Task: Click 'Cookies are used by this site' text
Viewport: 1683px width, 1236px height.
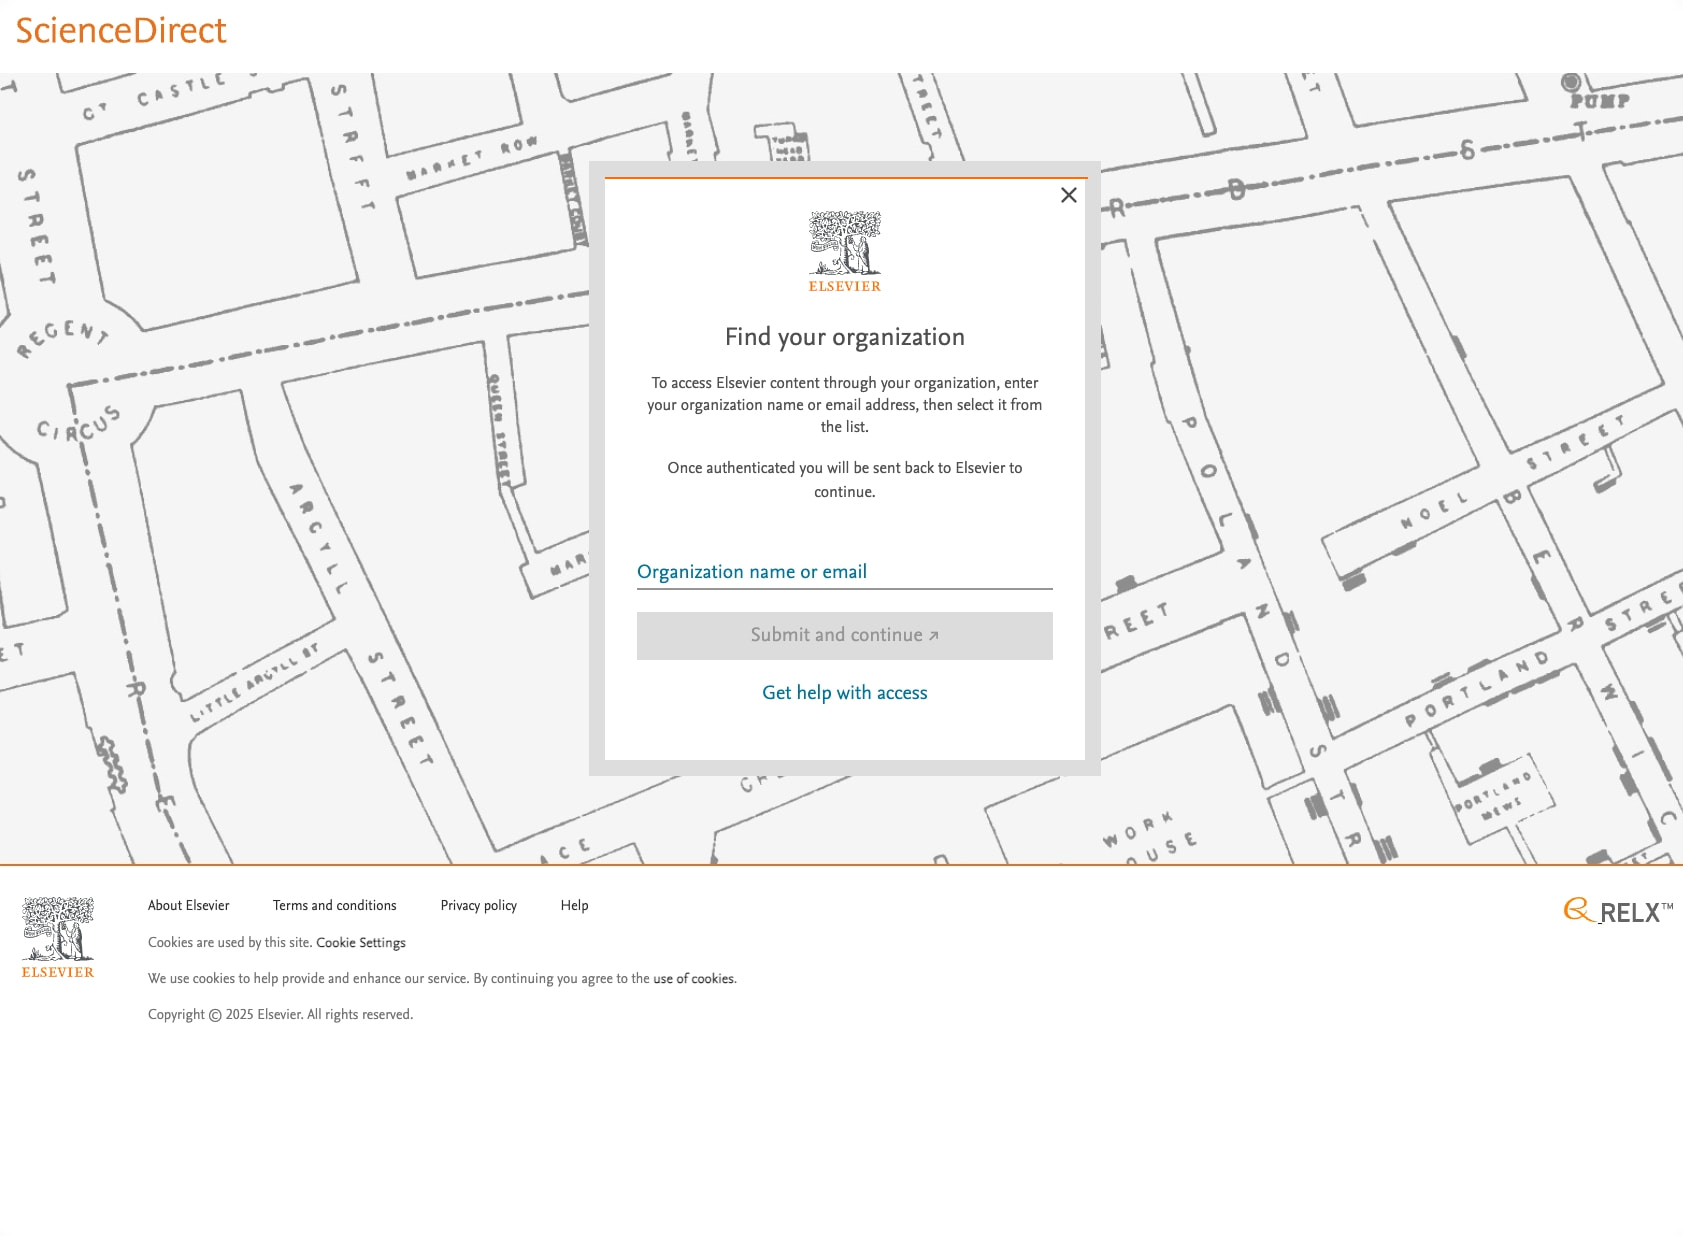Action: 230,942
